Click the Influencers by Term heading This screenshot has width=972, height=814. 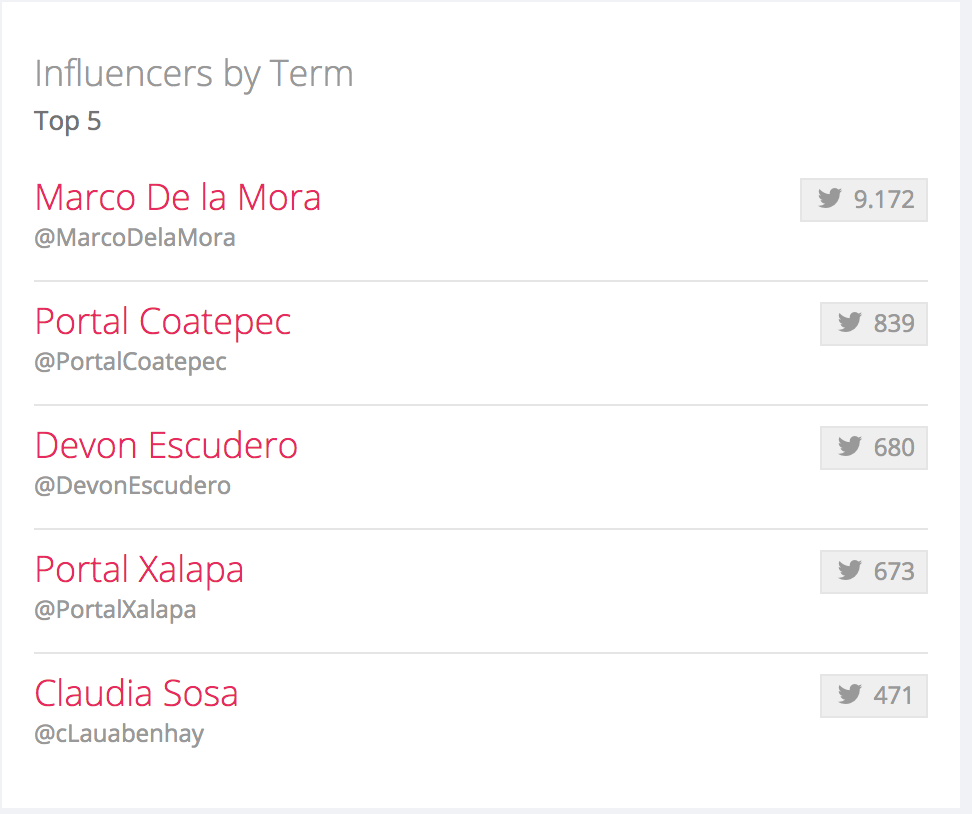(x=194, y=74)
